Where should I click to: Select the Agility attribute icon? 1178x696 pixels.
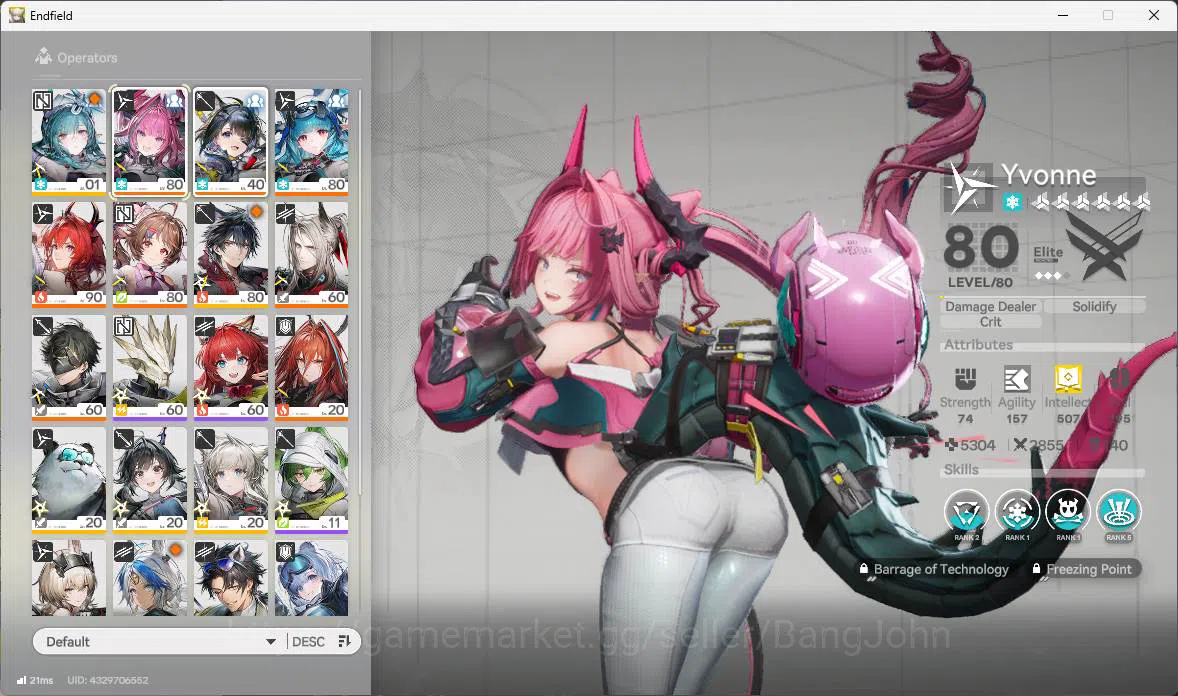[1016, 380]
